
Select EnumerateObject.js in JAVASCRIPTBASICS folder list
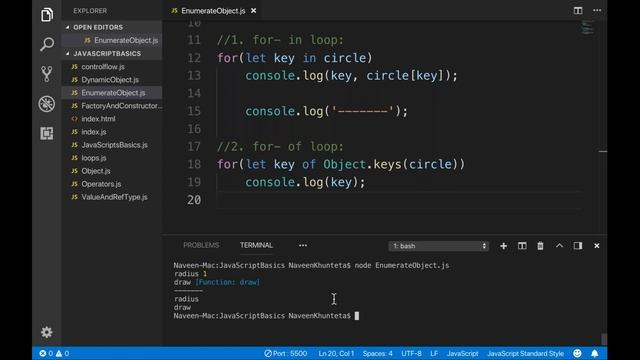[112, 93]
